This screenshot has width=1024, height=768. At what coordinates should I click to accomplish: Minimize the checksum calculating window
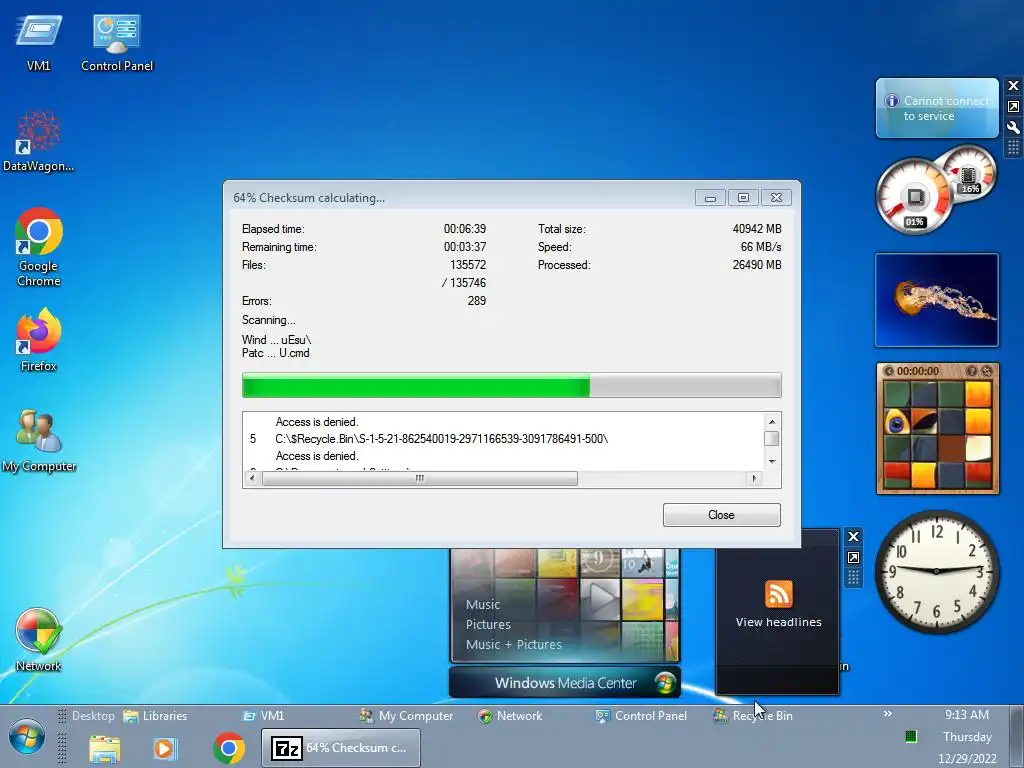(711, 197)
